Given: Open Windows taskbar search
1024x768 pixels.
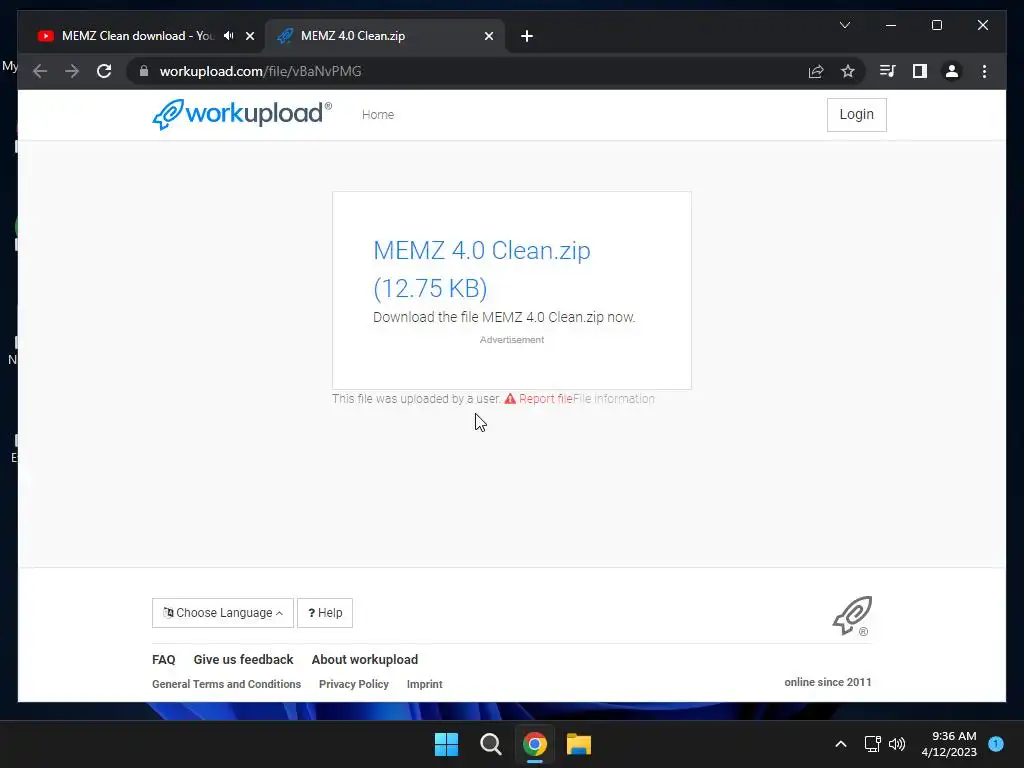Looking at the screenshot, I should pos(490,744).
